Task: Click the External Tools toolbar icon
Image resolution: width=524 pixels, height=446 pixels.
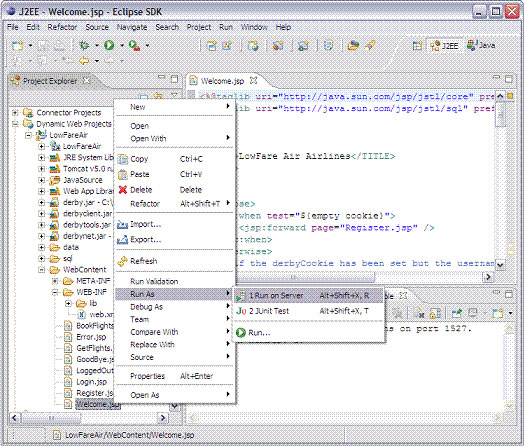Action: 134,45
